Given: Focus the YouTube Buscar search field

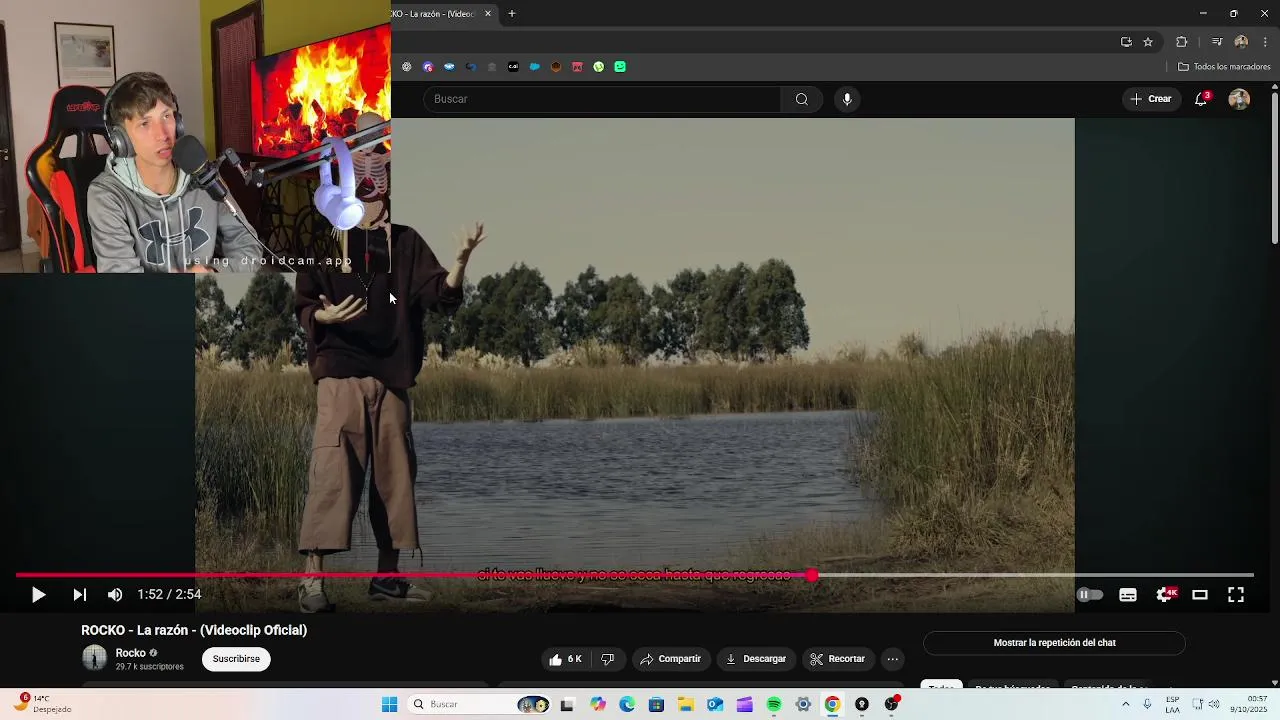Looking at the screenshot, I should pyautogui.click(x=602, y=99).
